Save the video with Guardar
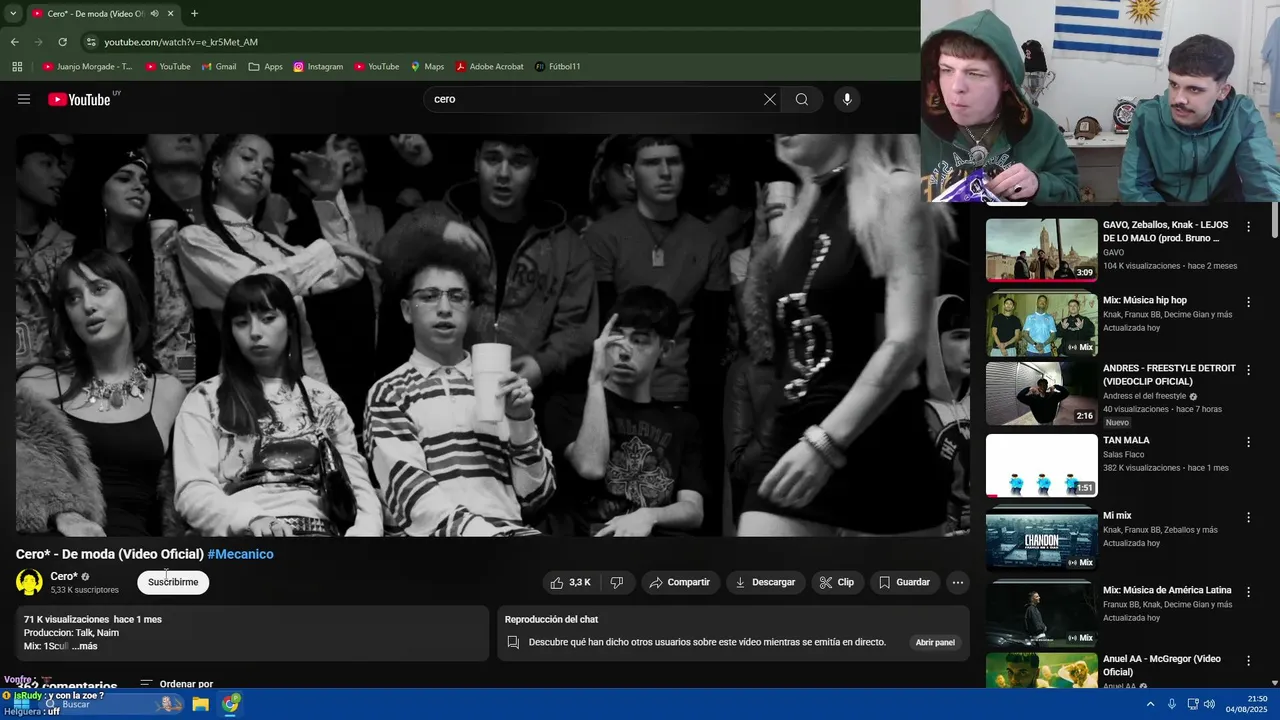Image resolution: width=1280 pixels, height=720 pixels. coord(904,582)
